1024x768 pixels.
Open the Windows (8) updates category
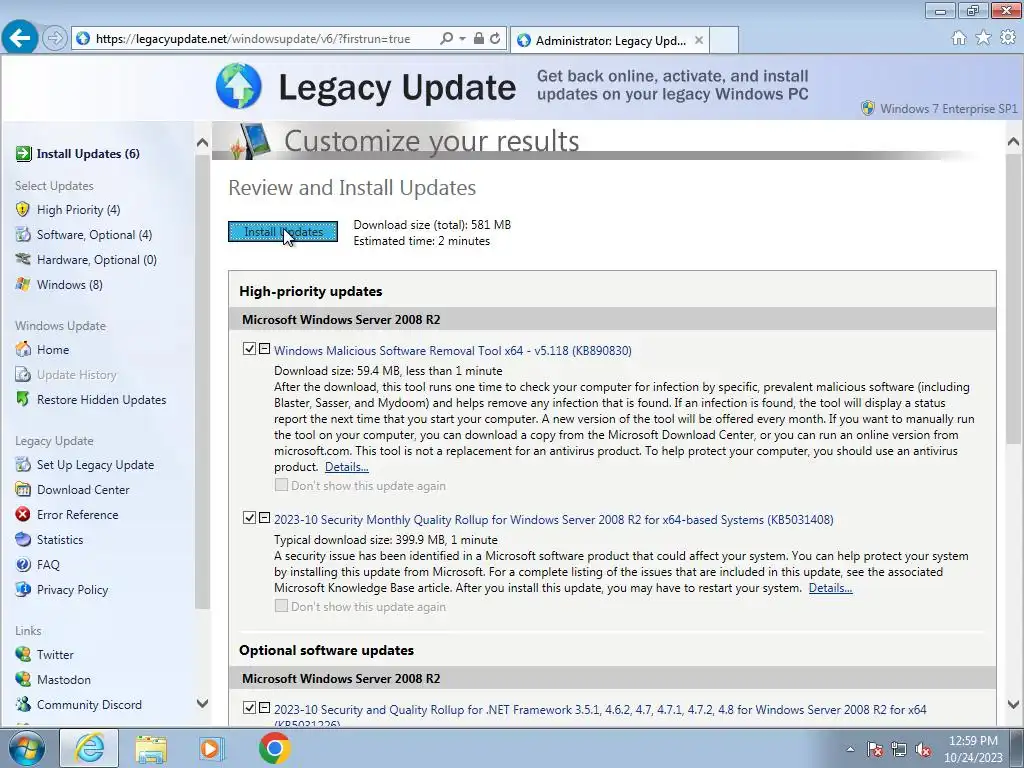coord(69,284)
